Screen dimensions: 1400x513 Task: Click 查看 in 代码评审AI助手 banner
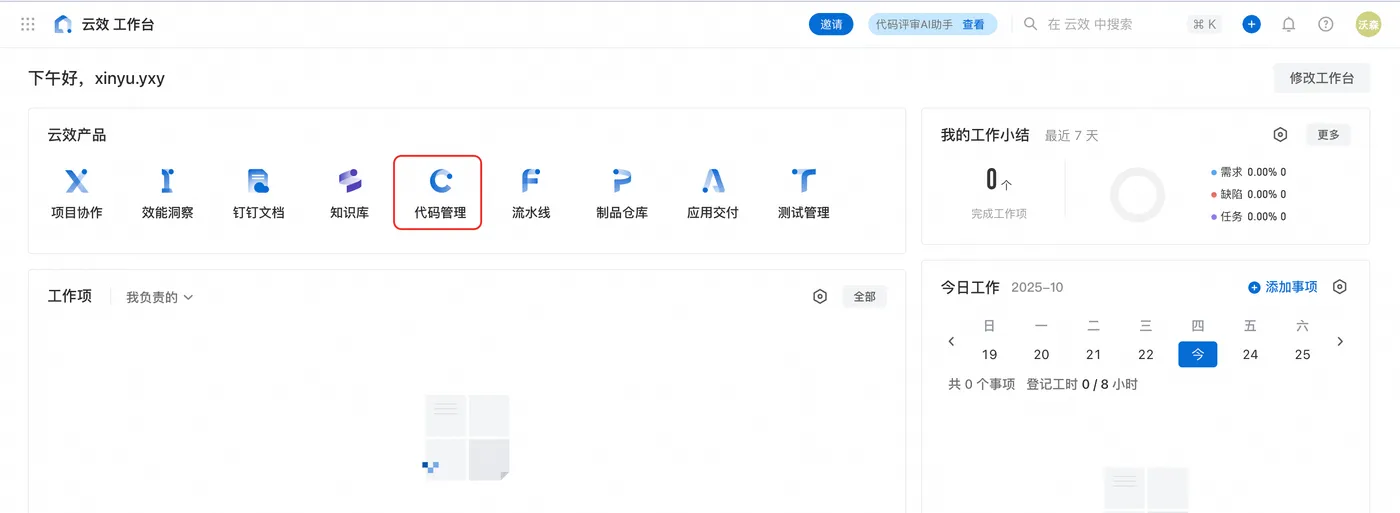tap(973, 24)
